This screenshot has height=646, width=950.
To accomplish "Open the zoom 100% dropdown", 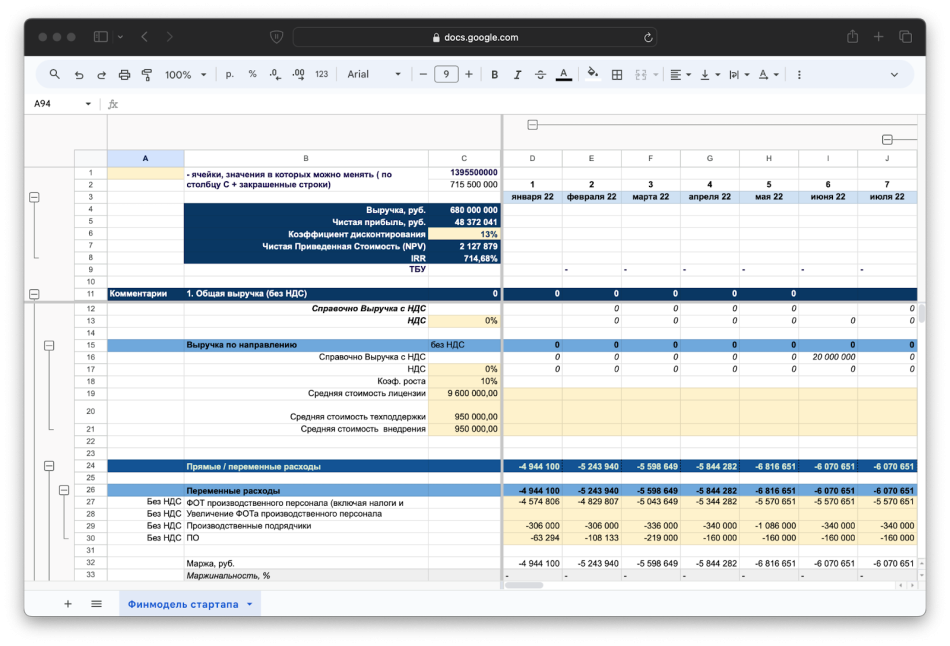I will pos(186,75).
